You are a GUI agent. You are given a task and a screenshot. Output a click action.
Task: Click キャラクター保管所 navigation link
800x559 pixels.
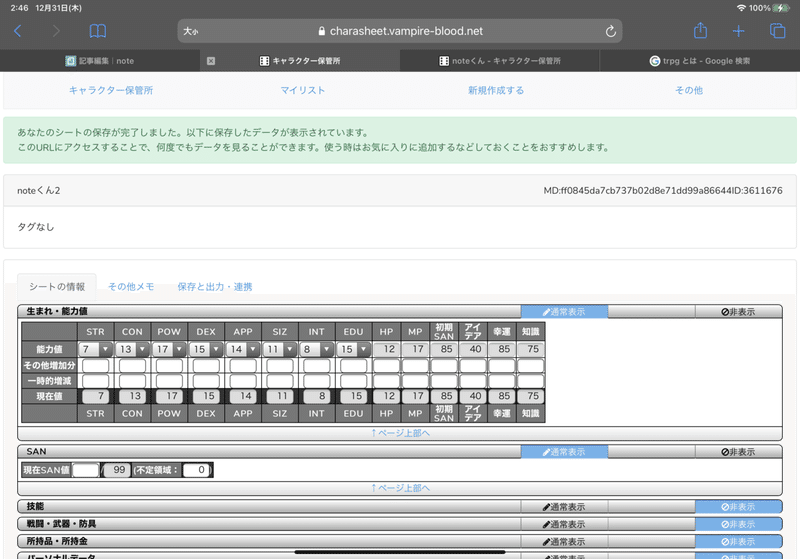(111, 90)
